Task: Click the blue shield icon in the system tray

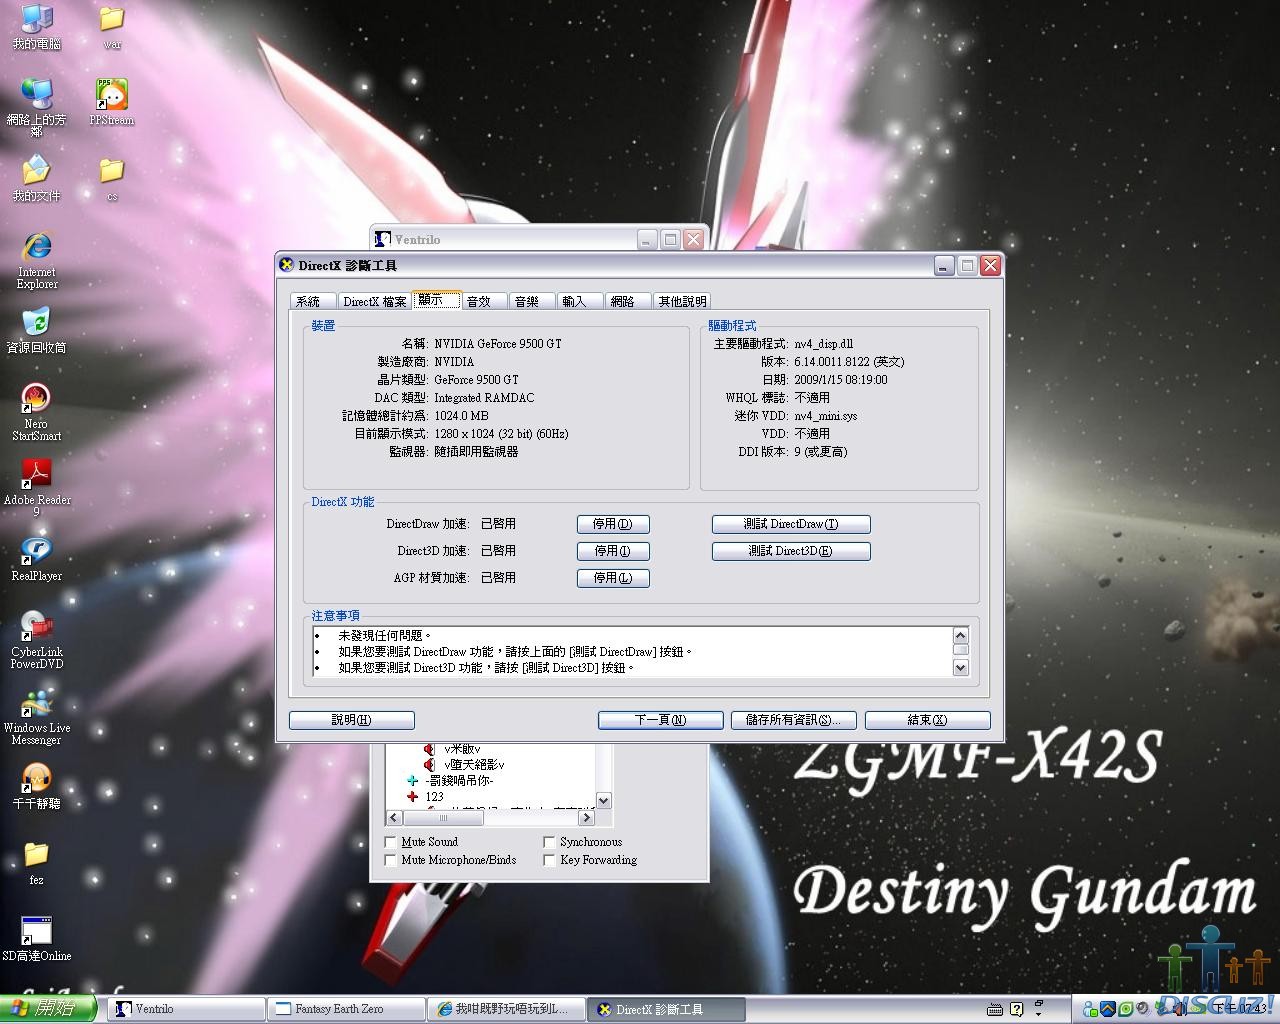Action: [1109, 1008]
